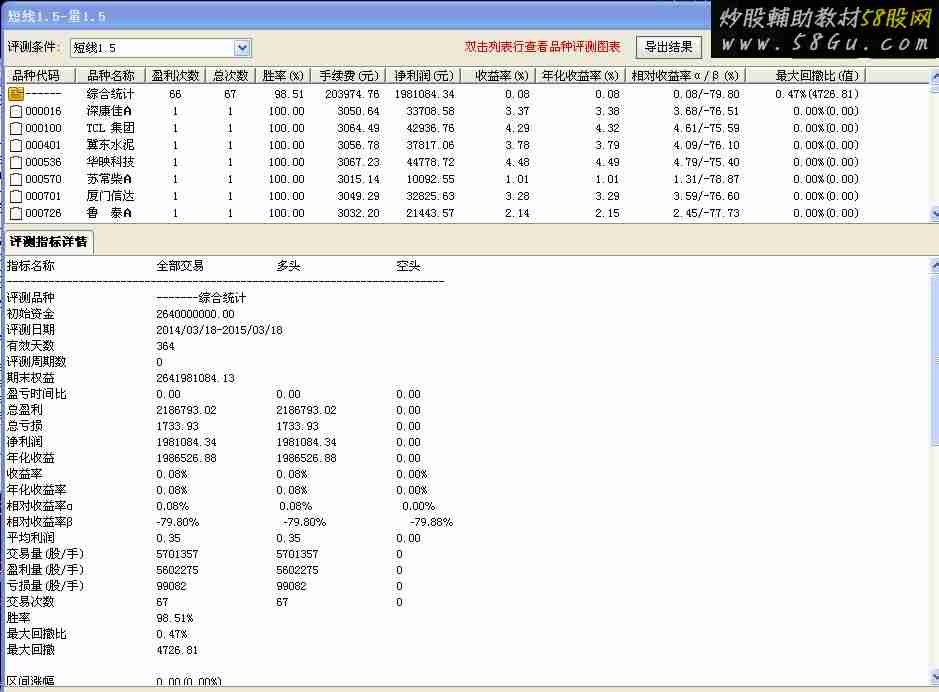Select the 鲁 泰A row name
The width and height of the screenshot is (939, 692).
click(x=109, y=213)
